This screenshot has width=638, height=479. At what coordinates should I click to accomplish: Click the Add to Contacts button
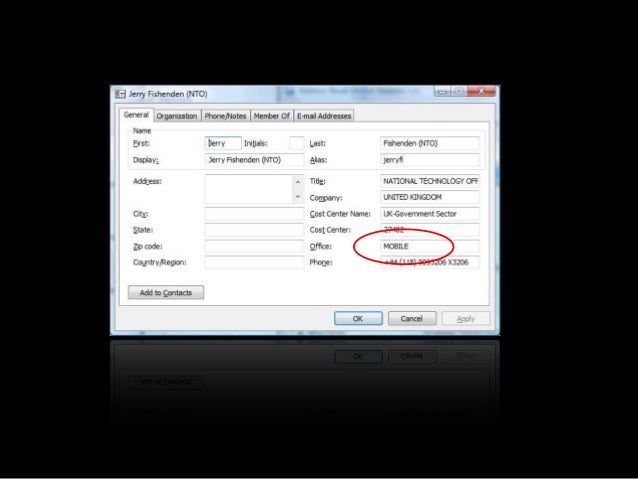coord(166,293)
